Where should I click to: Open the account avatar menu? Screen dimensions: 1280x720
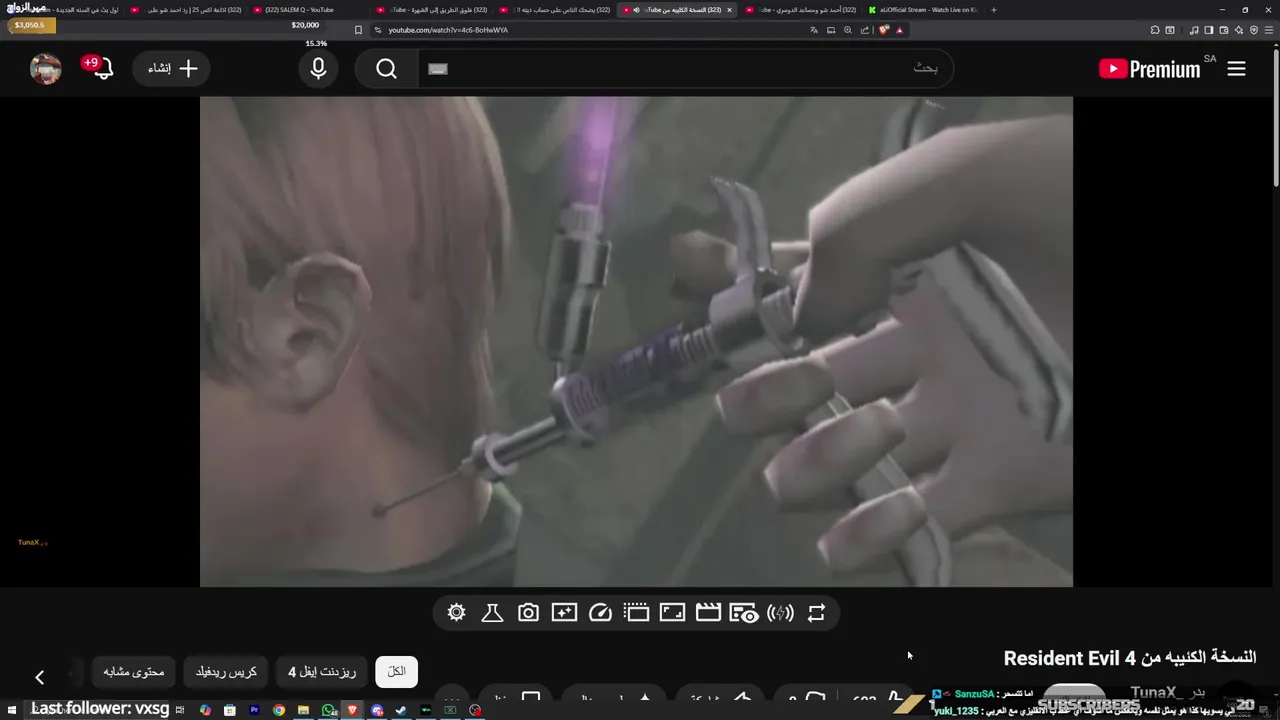[x=46, y=69]
